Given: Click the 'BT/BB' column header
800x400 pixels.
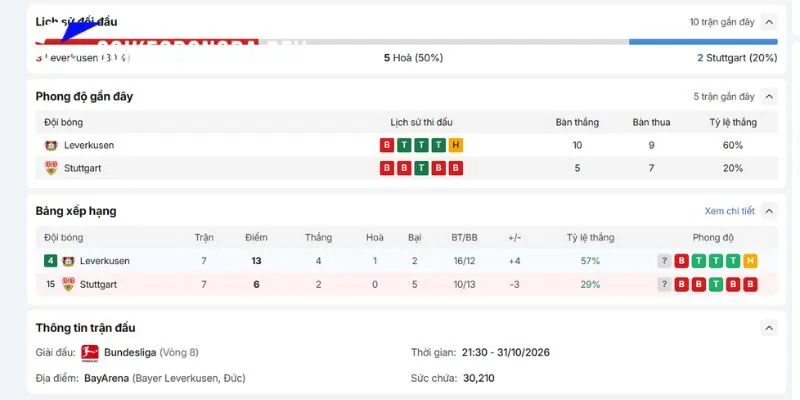Looking at the screenshot, I should tap(464, 238).
